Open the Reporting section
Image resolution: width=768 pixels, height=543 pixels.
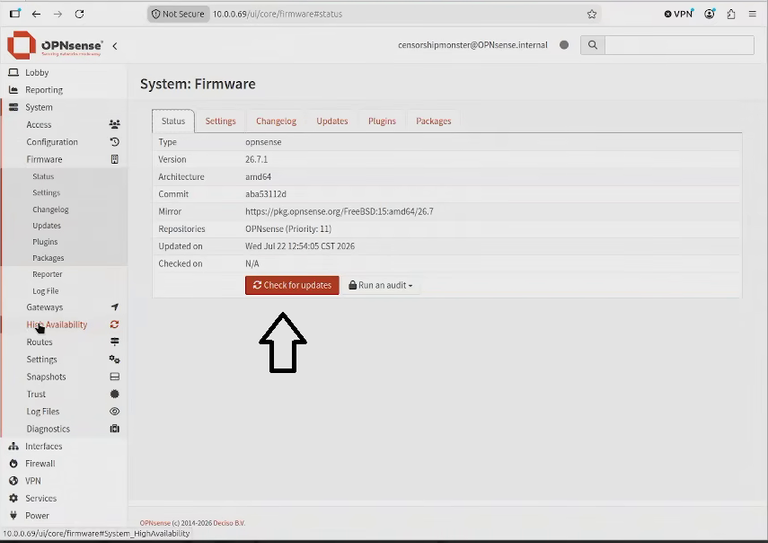[x=44, y=90]
